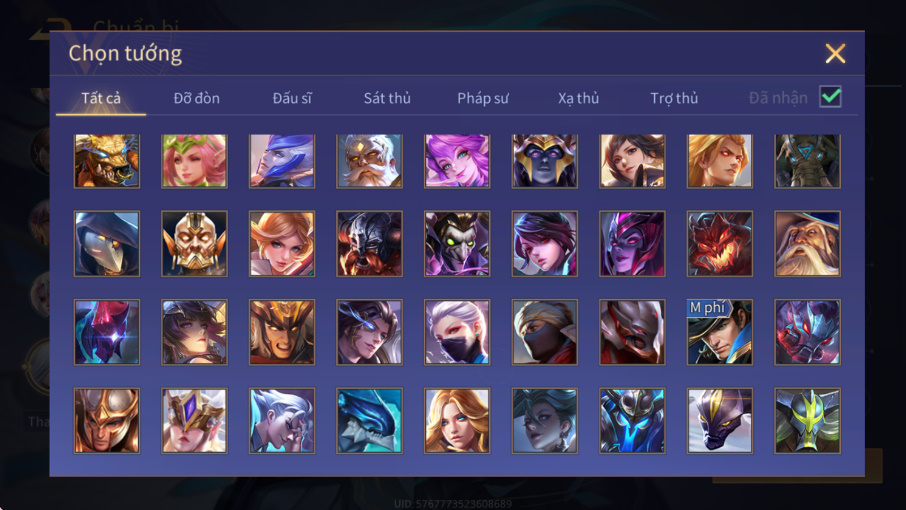
Task: Choose the old wizard with grey hat
Action: click(x=807, y=244)
